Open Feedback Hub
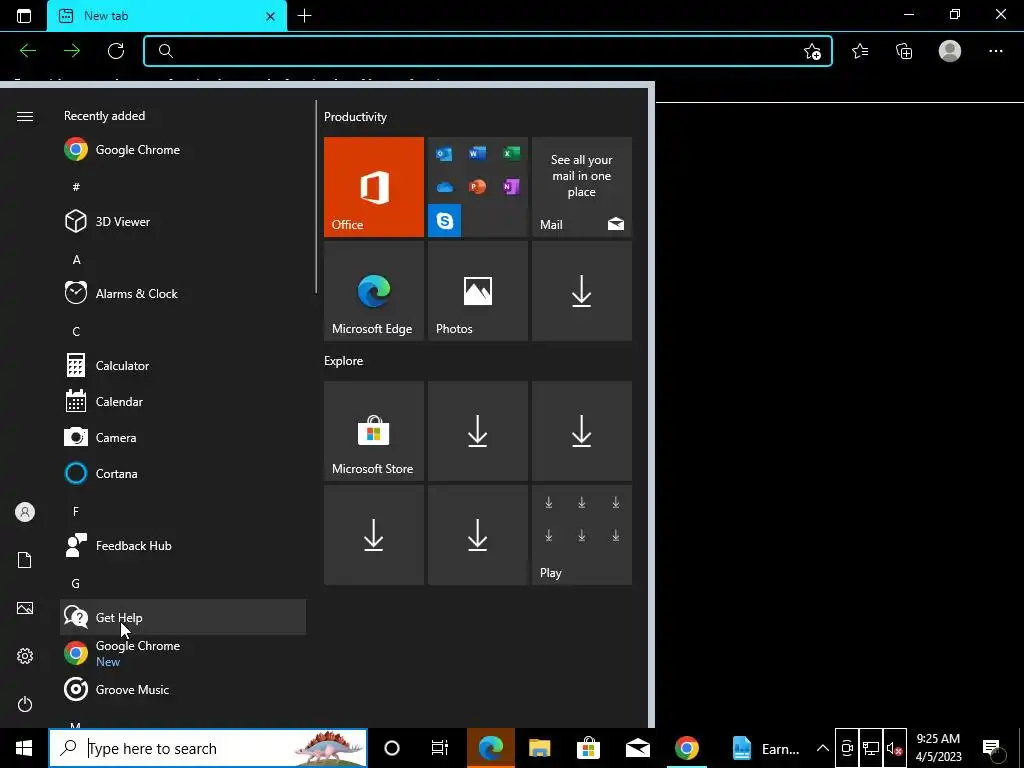The image size is (1024, 768). click(x=183, y=545)
